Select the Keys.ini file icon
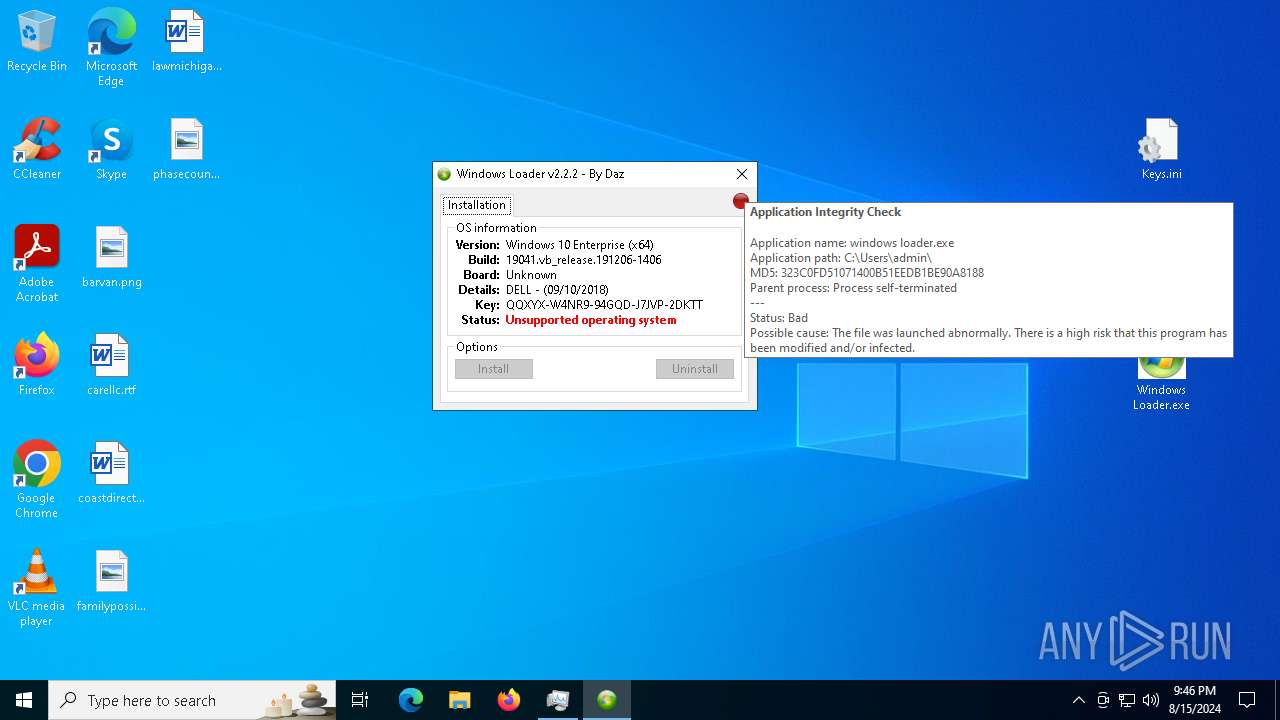This screenshot has height=720, width=1280. click(1161, 149)
